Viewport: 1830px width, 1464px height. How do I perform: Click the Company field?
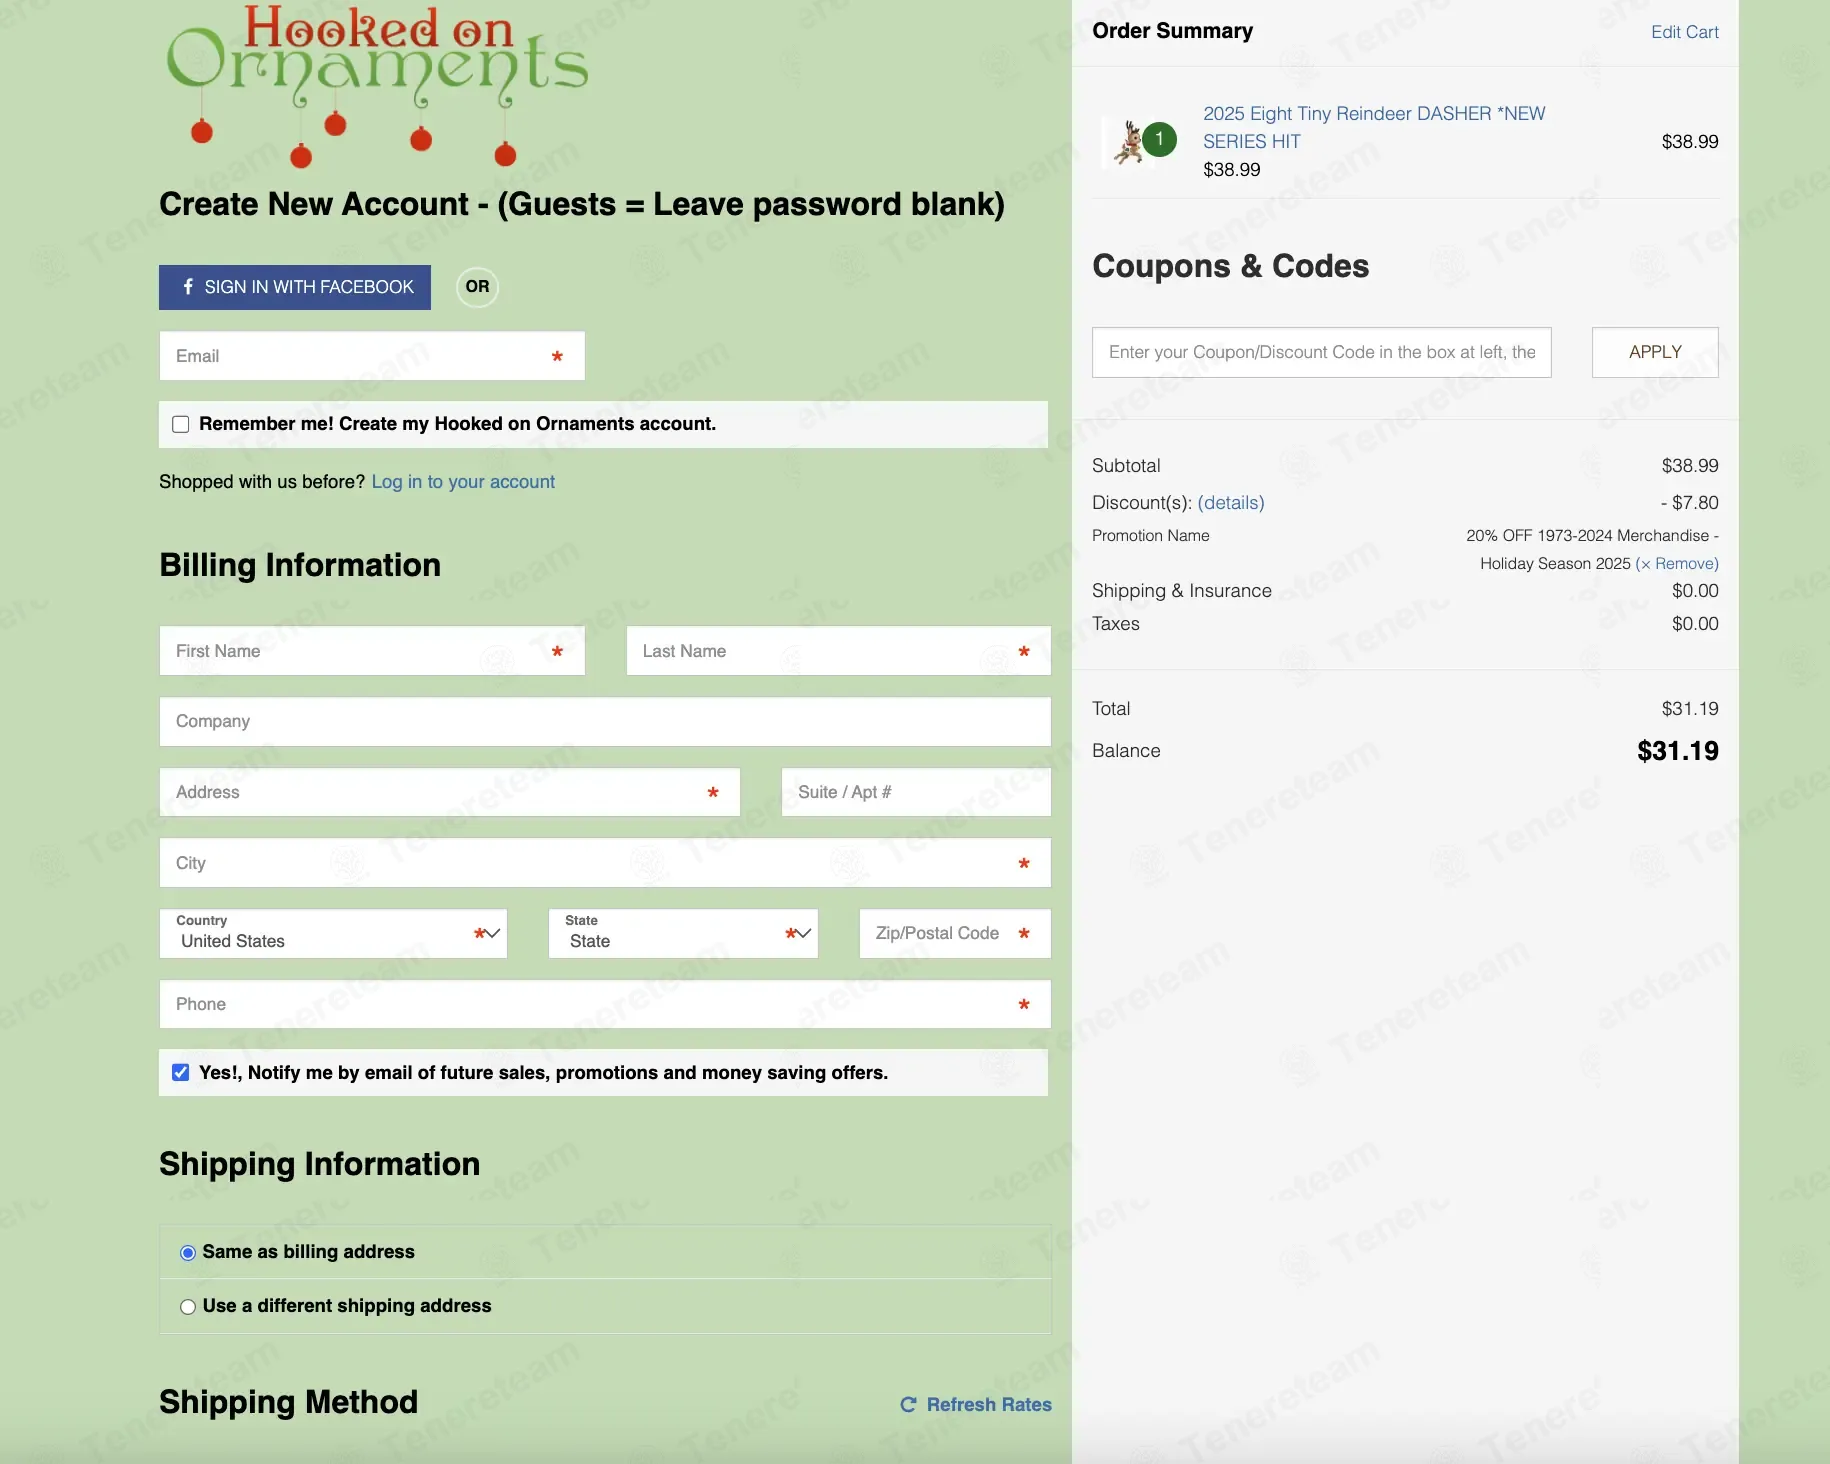point(605,721)
